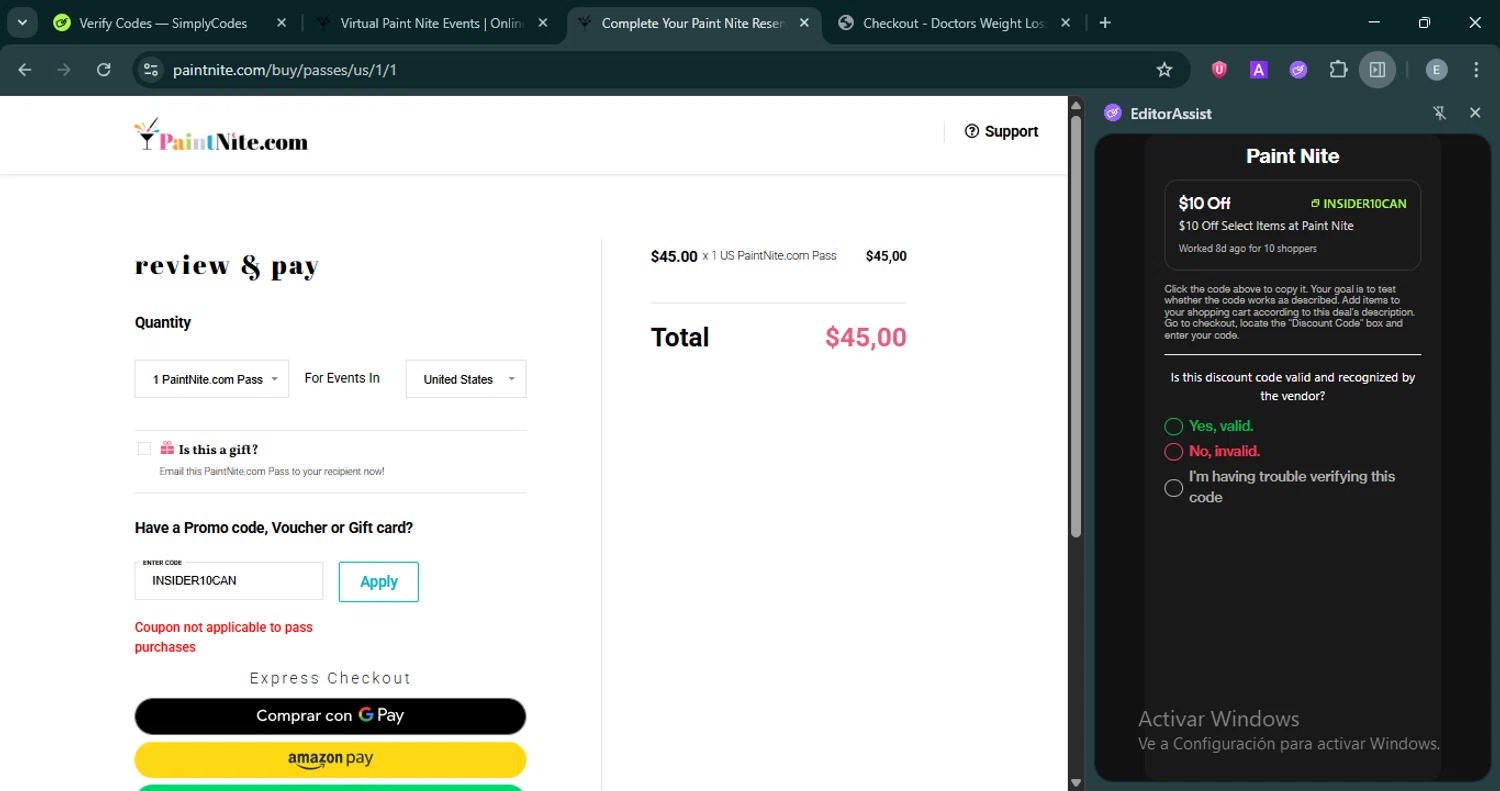Close the EditorAssist side panel
Screen dimensions: 1500x791
point(1475,113)
